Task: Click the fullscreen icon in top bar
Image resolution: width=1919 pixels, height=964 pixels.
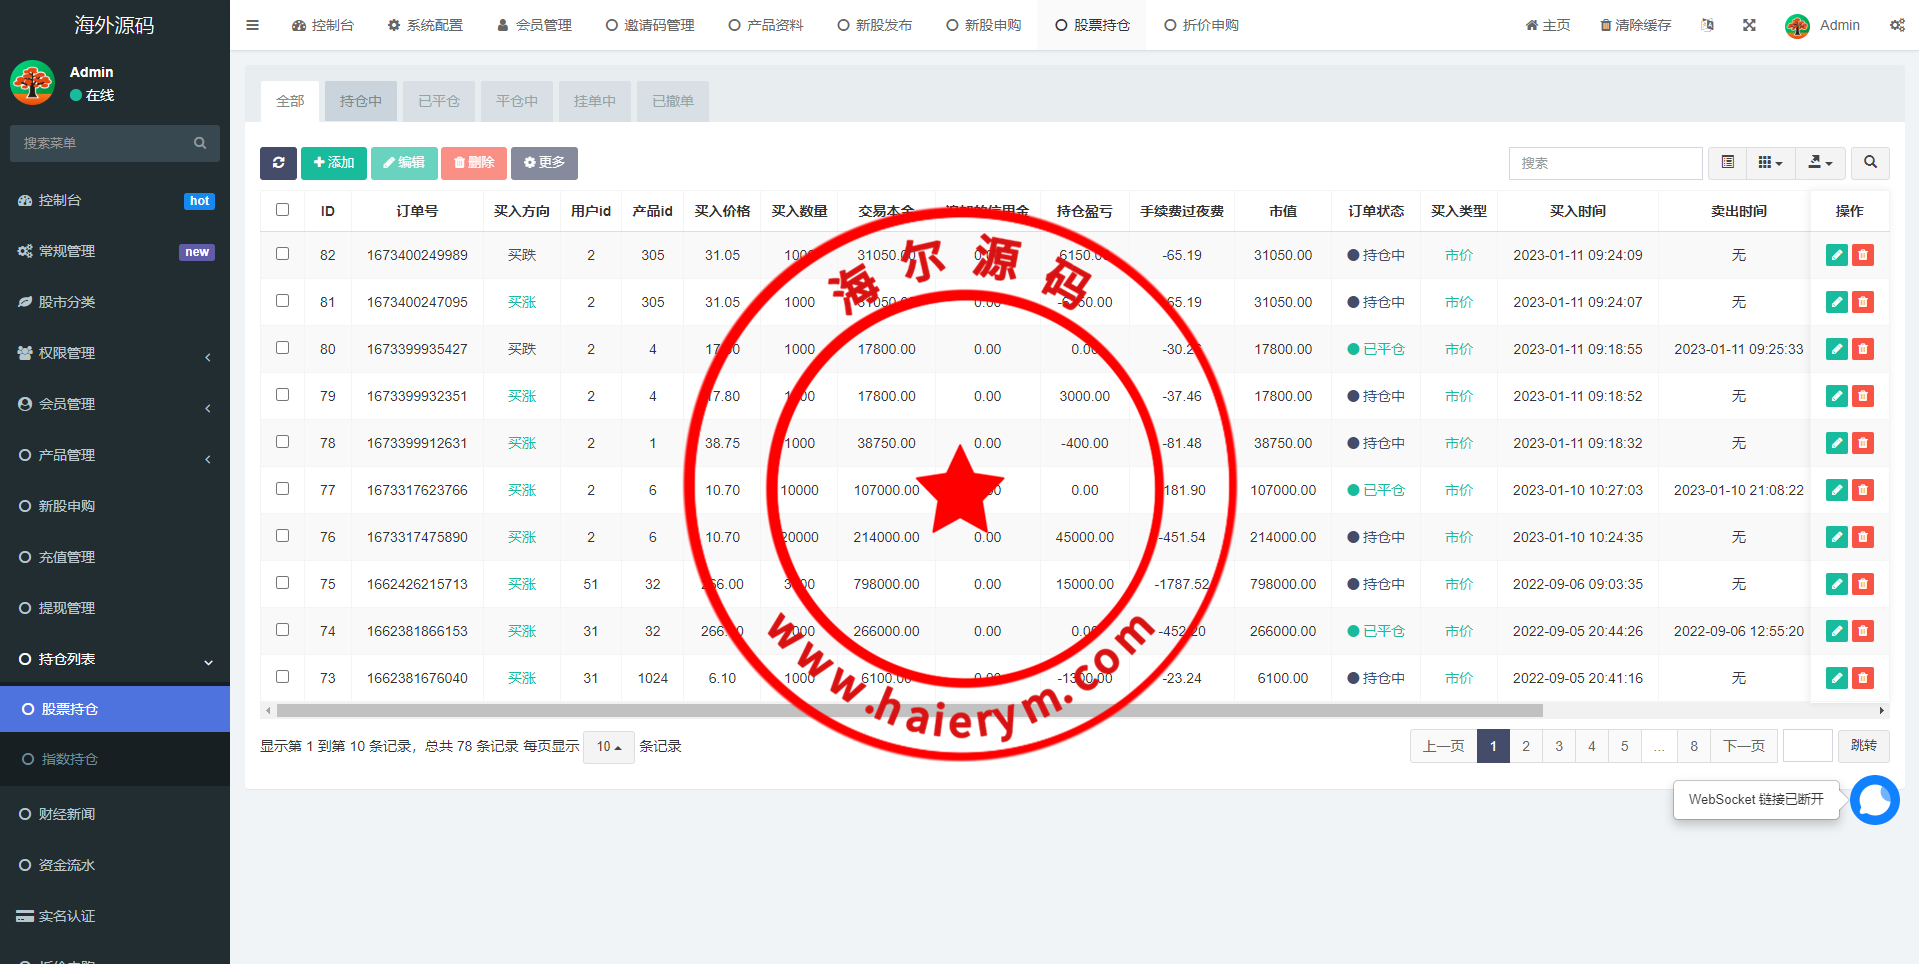Action: (x=1749, y=25)
